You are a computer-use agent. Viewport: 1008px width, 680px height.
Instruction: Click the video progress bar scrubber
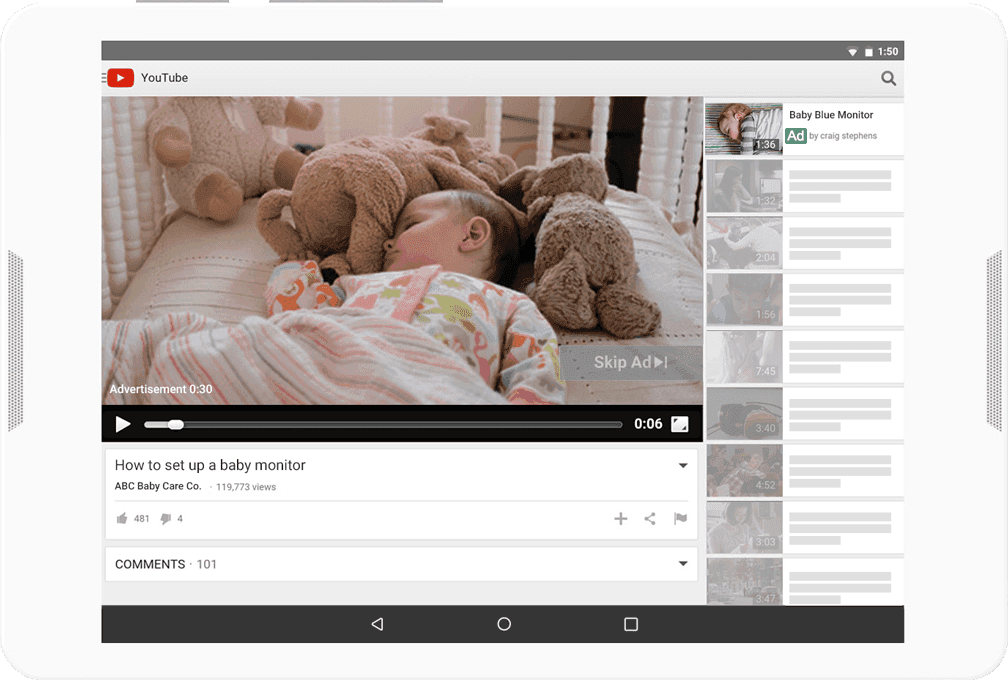(176, 424)
